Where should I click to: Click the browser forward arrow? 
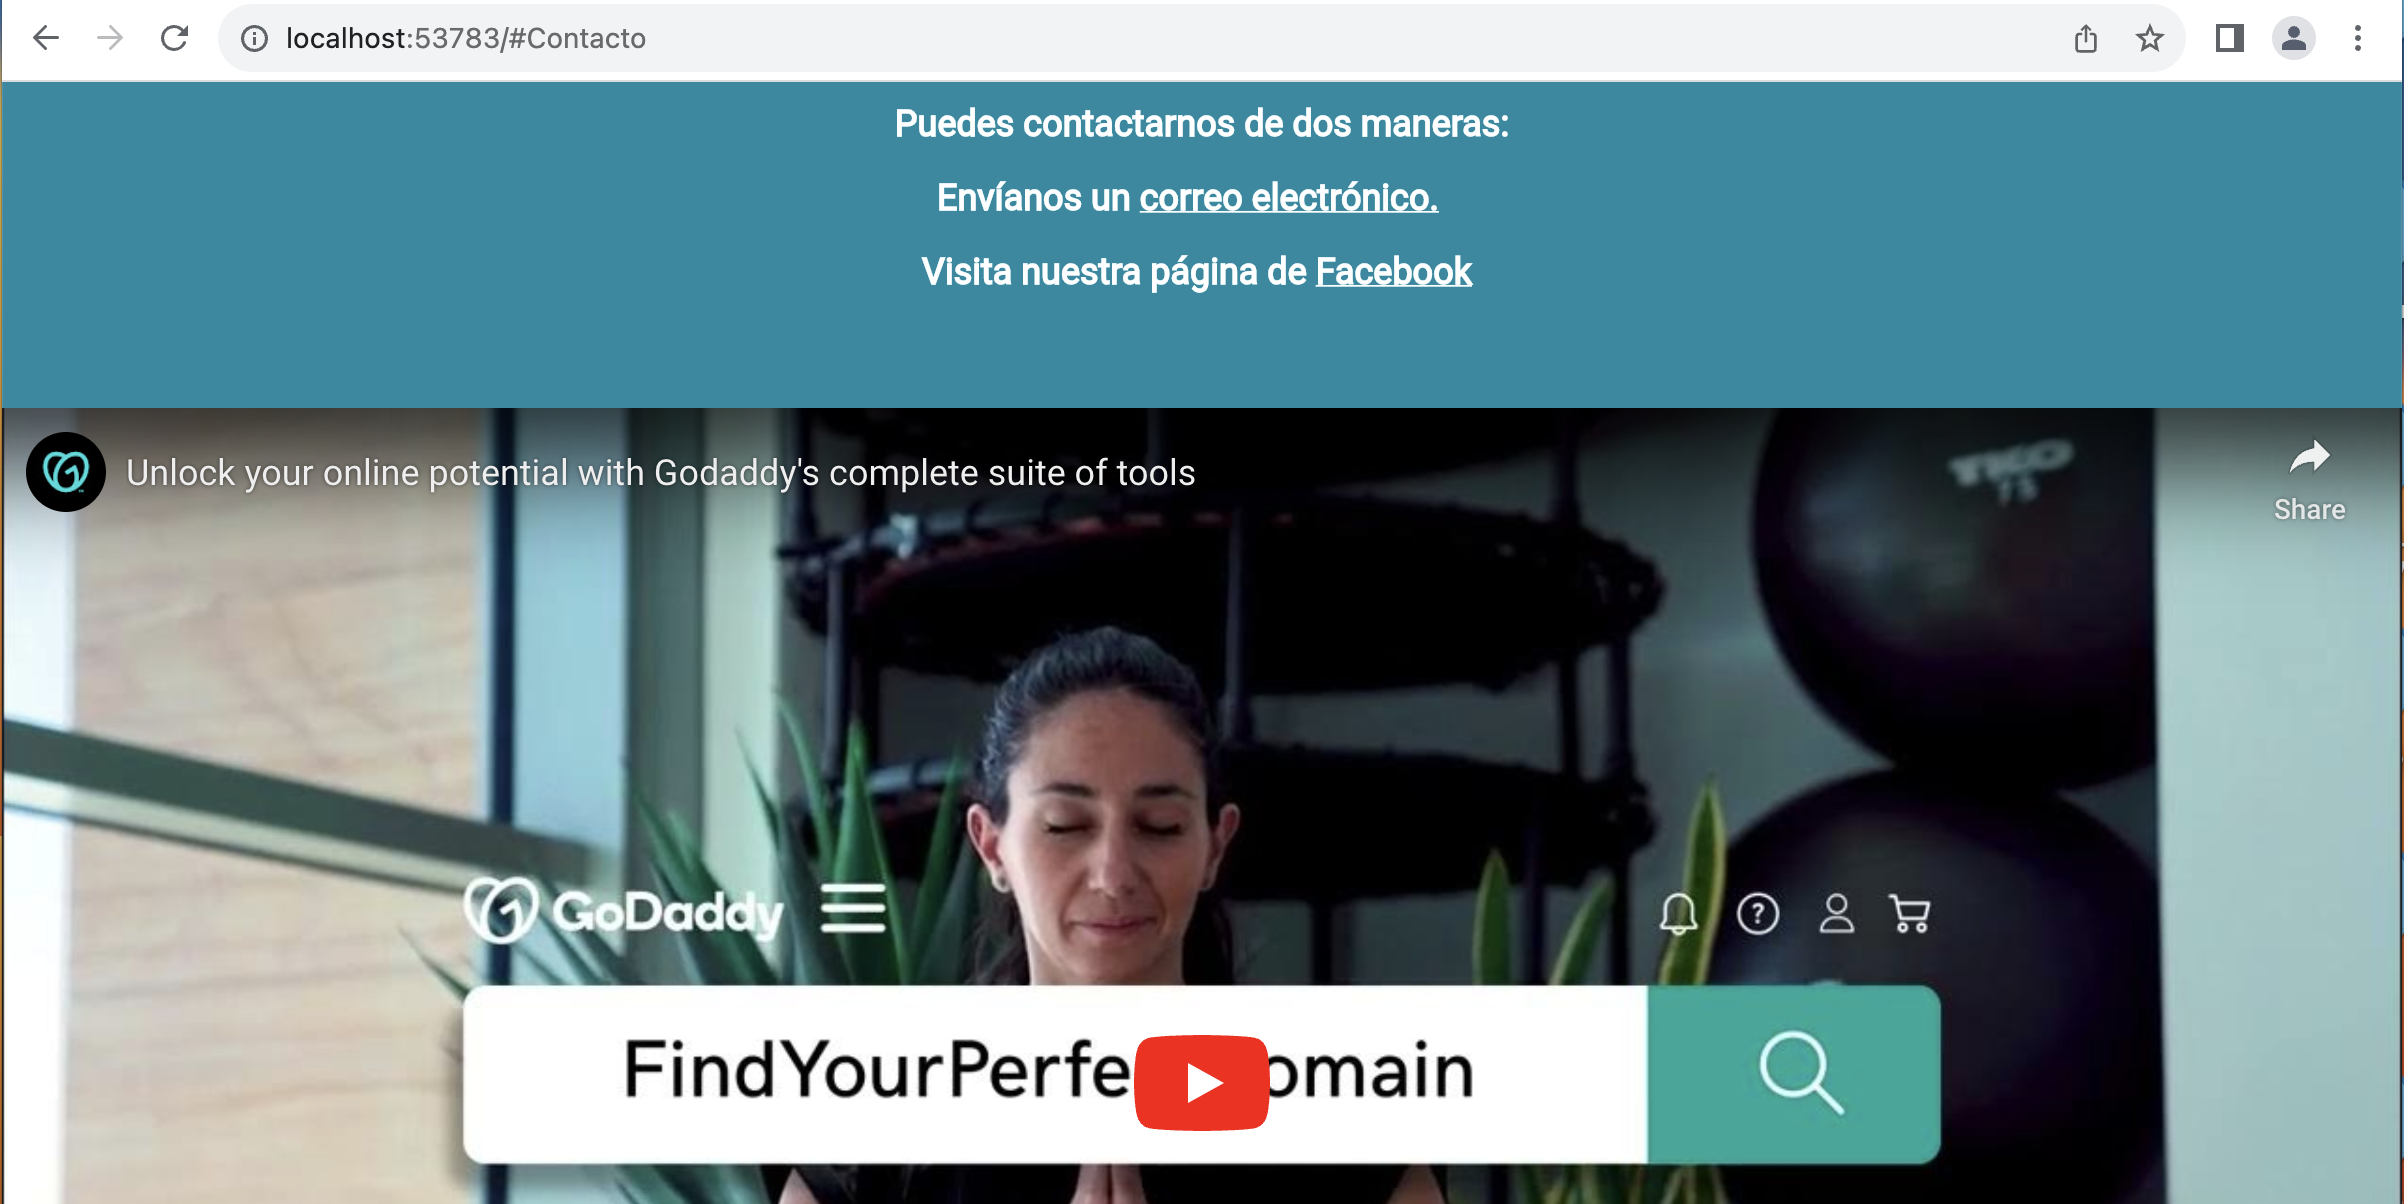[x=110, y=38]
